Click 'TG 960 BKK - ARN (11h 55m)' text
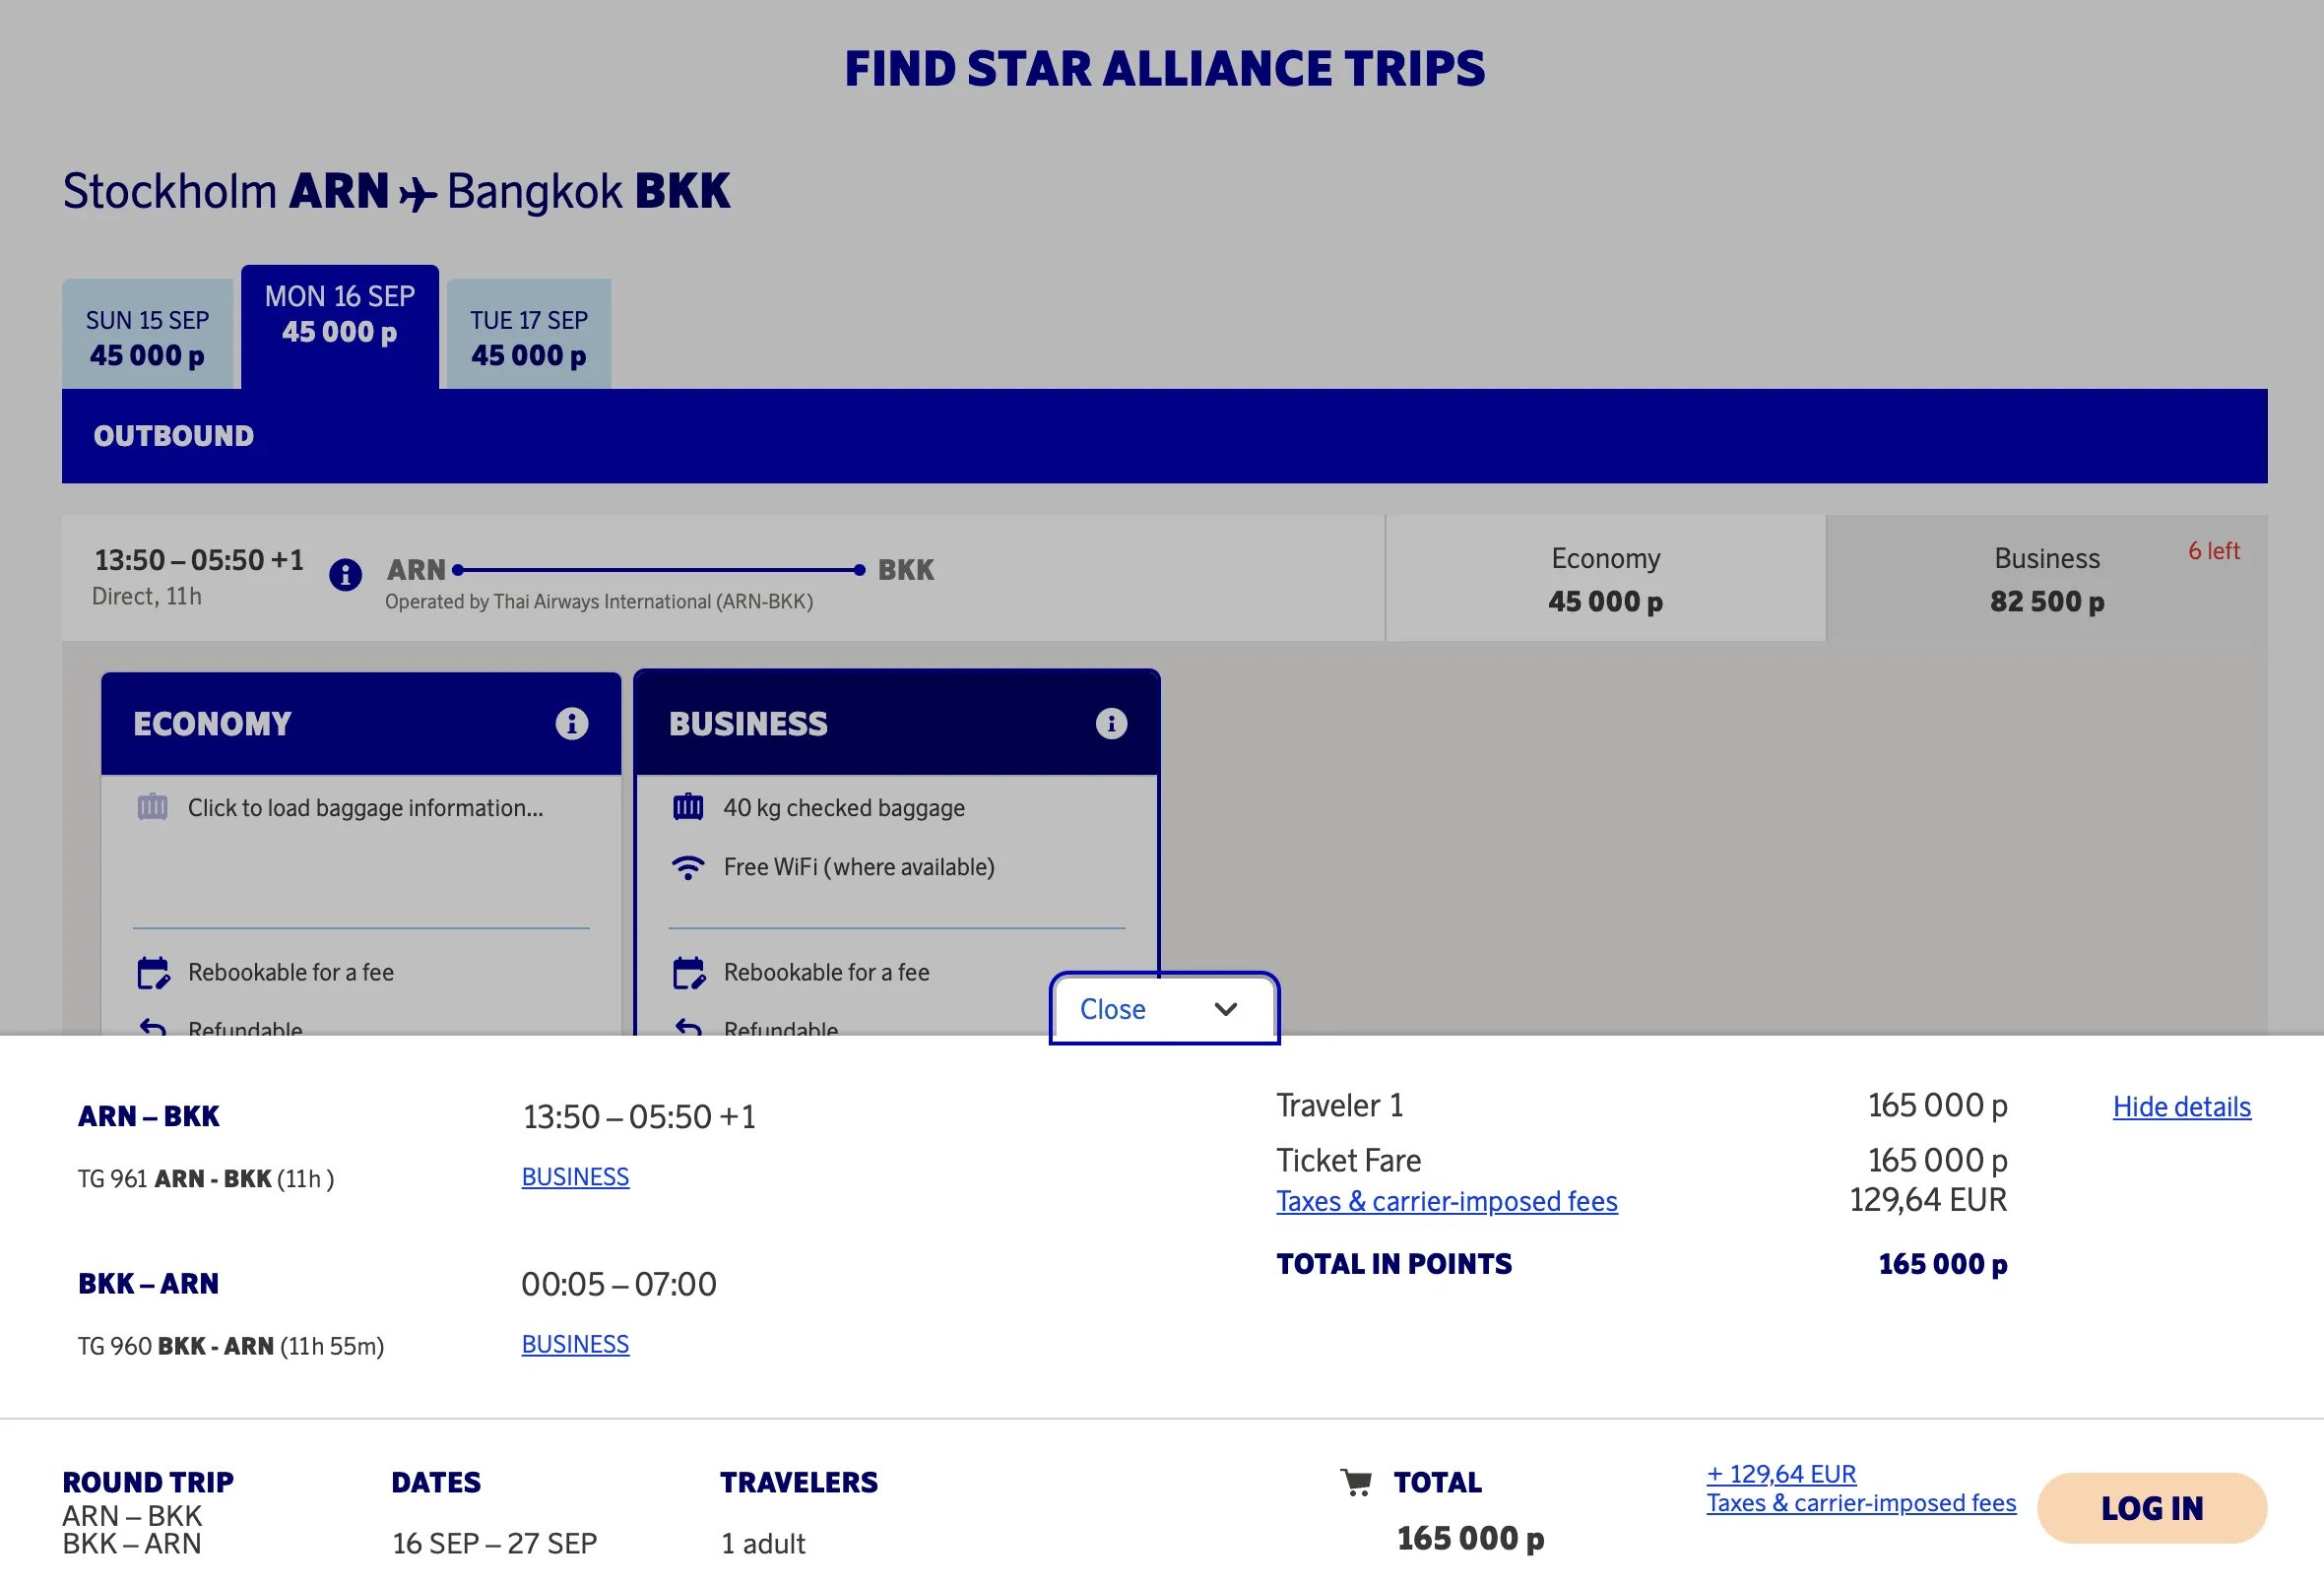2324x1583 pixels. (231, 1346)
